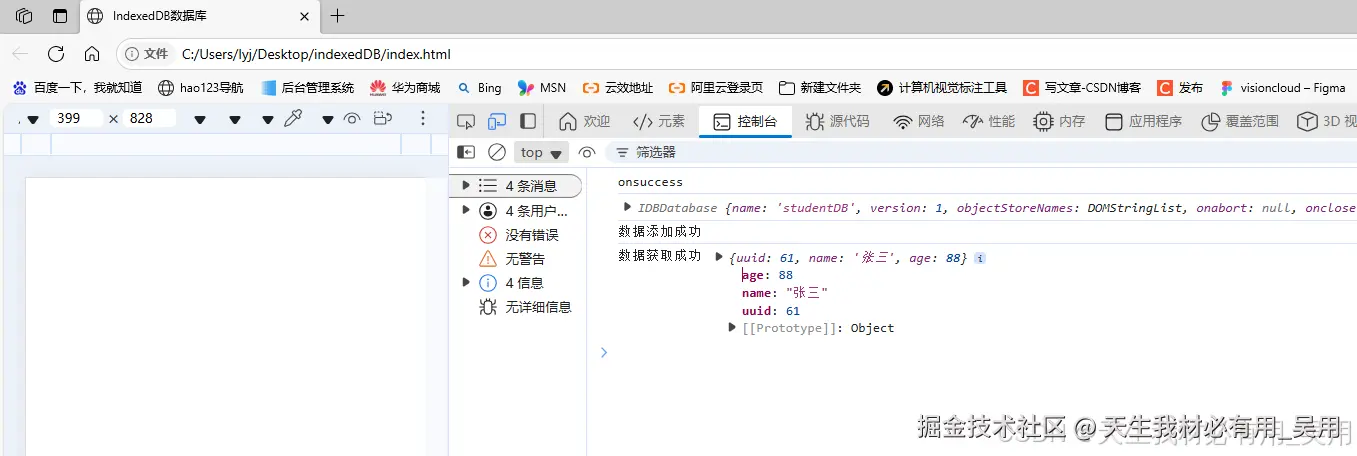Open the 计算机视觉标注工具 bookmark
1357x456 pixels.
(x=942, y=88)
